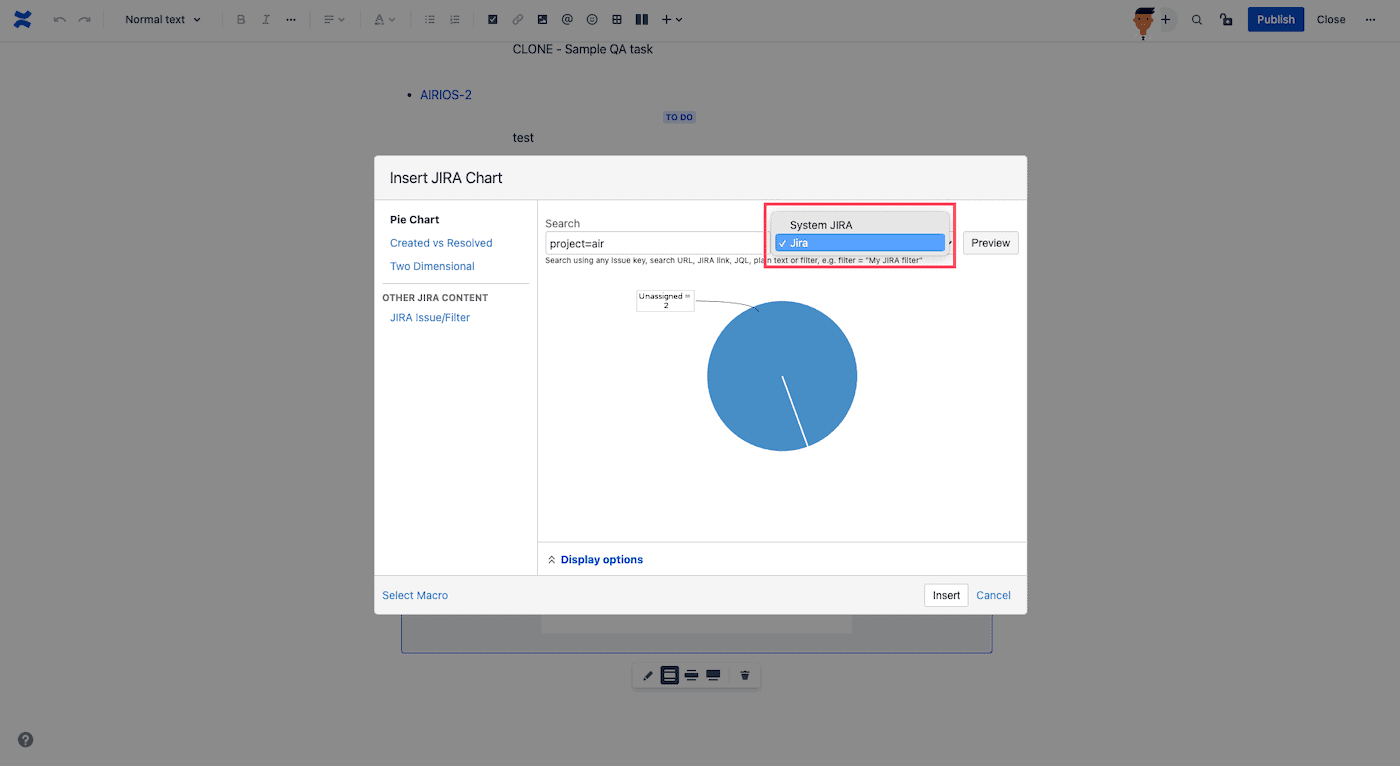Image resolution: width=1400 pixels, height=766 pixels.
Task: Click Insert to add the chart
Action: pyautogui.click(x=945, y=594)
